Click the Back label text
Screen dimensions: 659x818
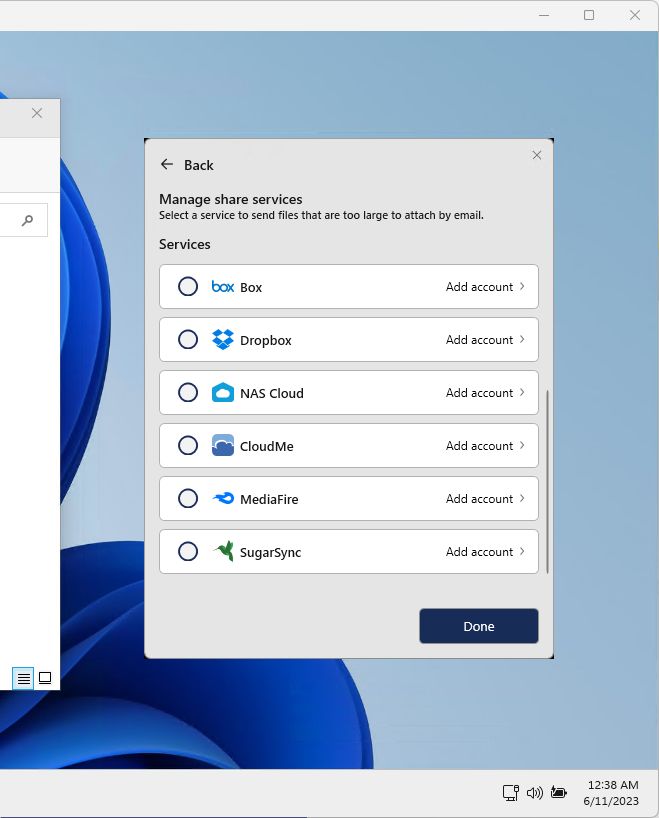[199, 165]
